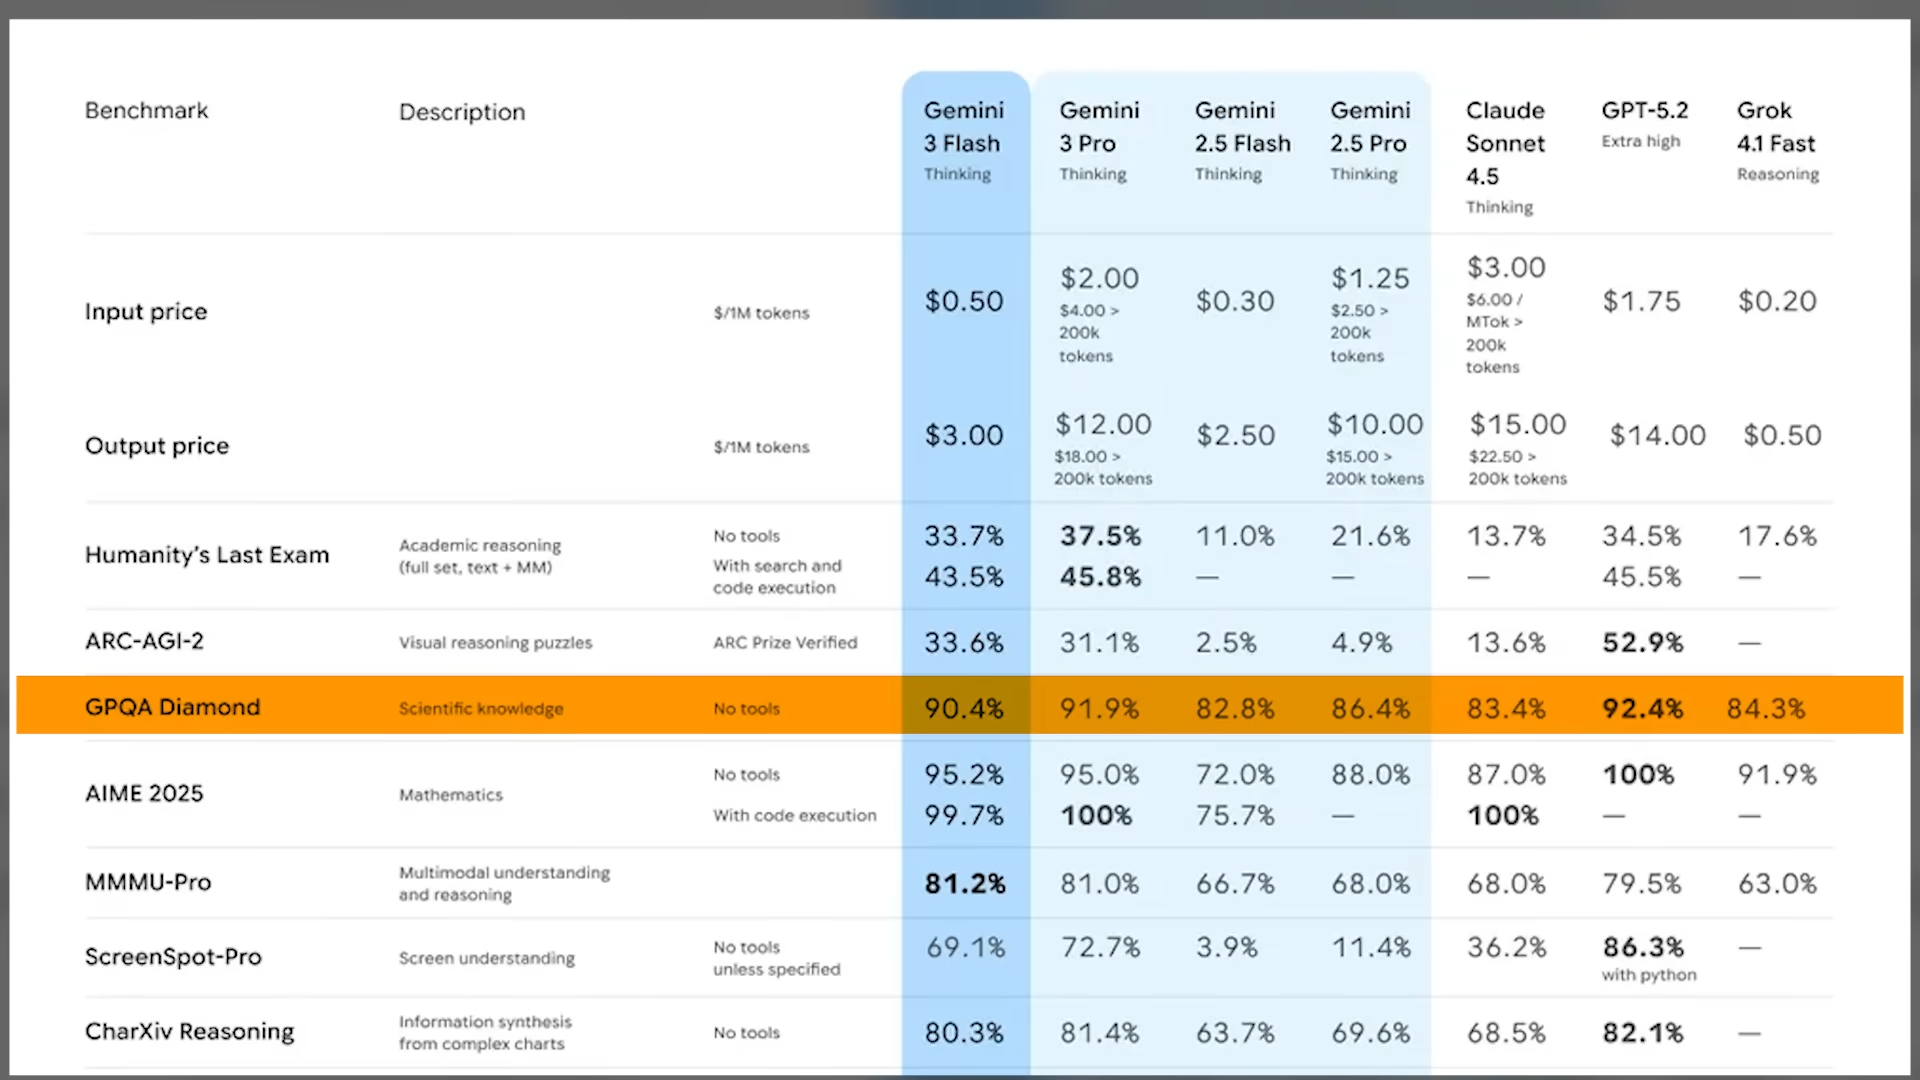Select the $15.00 Claude output price

(x=1517, y=424)
